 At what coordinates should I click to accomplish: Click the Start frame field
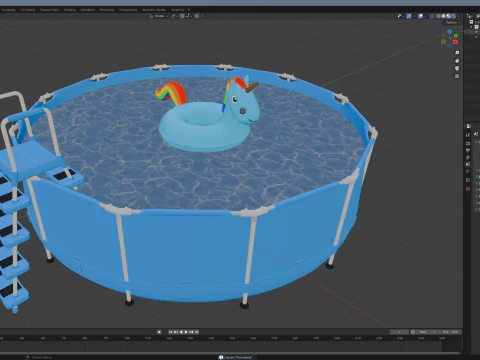tap(427, 332)
